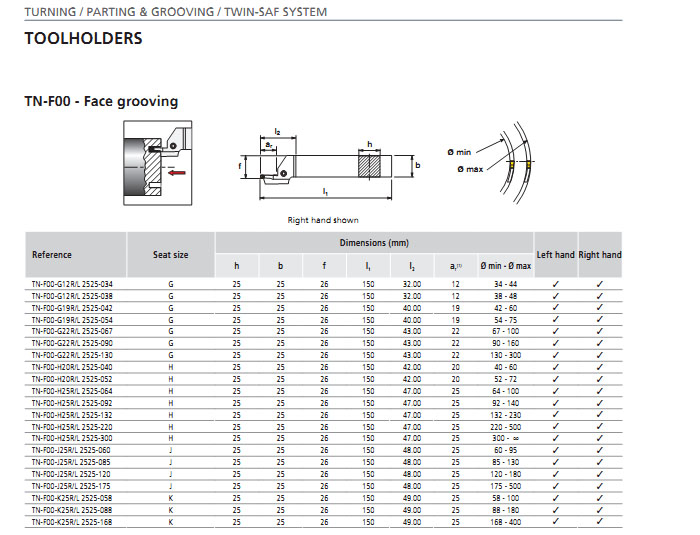The width and height of the screenshot is (700, 535).
Task: Click the "Right hand shown" caption
Action: (x=323, y=220)
